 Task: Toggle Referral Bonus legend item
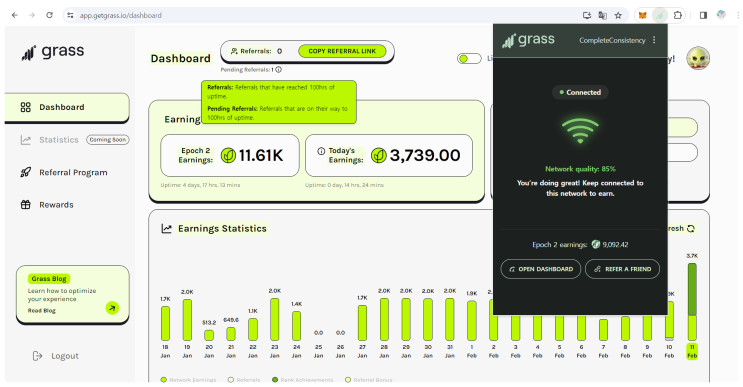click(x=369, y=379)
